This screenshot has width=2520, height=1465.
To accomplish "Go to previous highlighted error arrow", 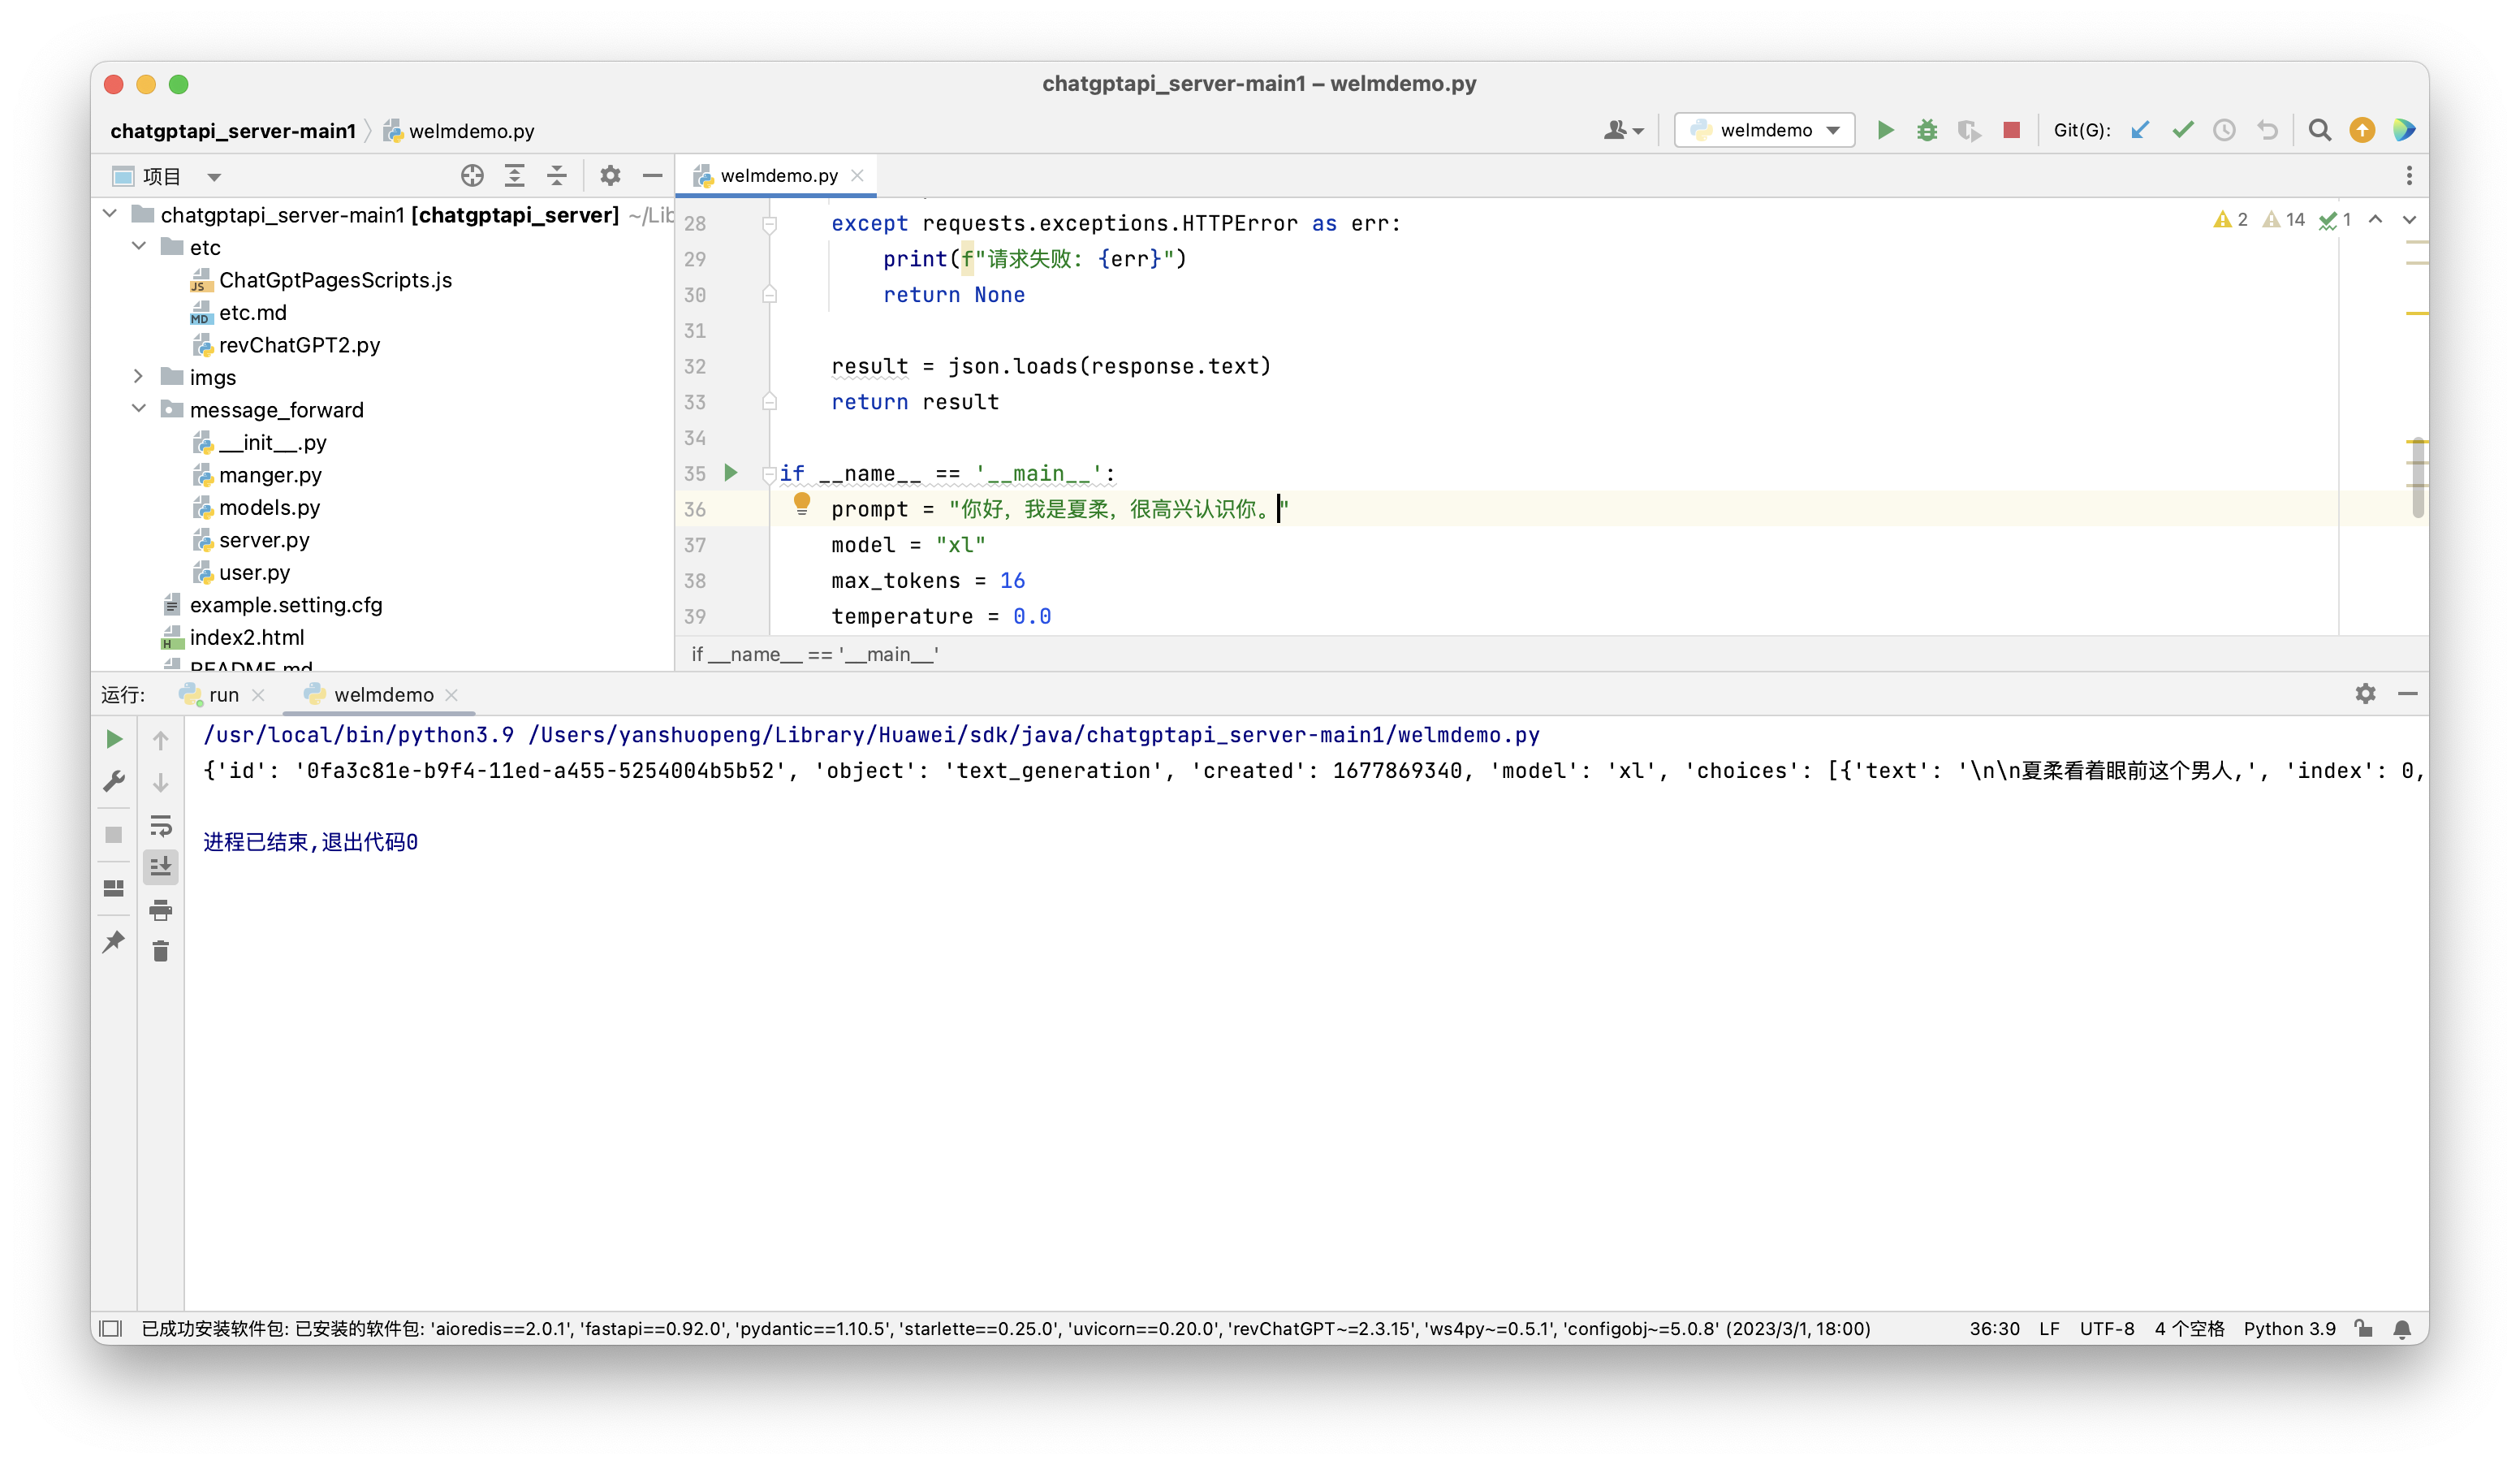I will tap(2375, 219).
